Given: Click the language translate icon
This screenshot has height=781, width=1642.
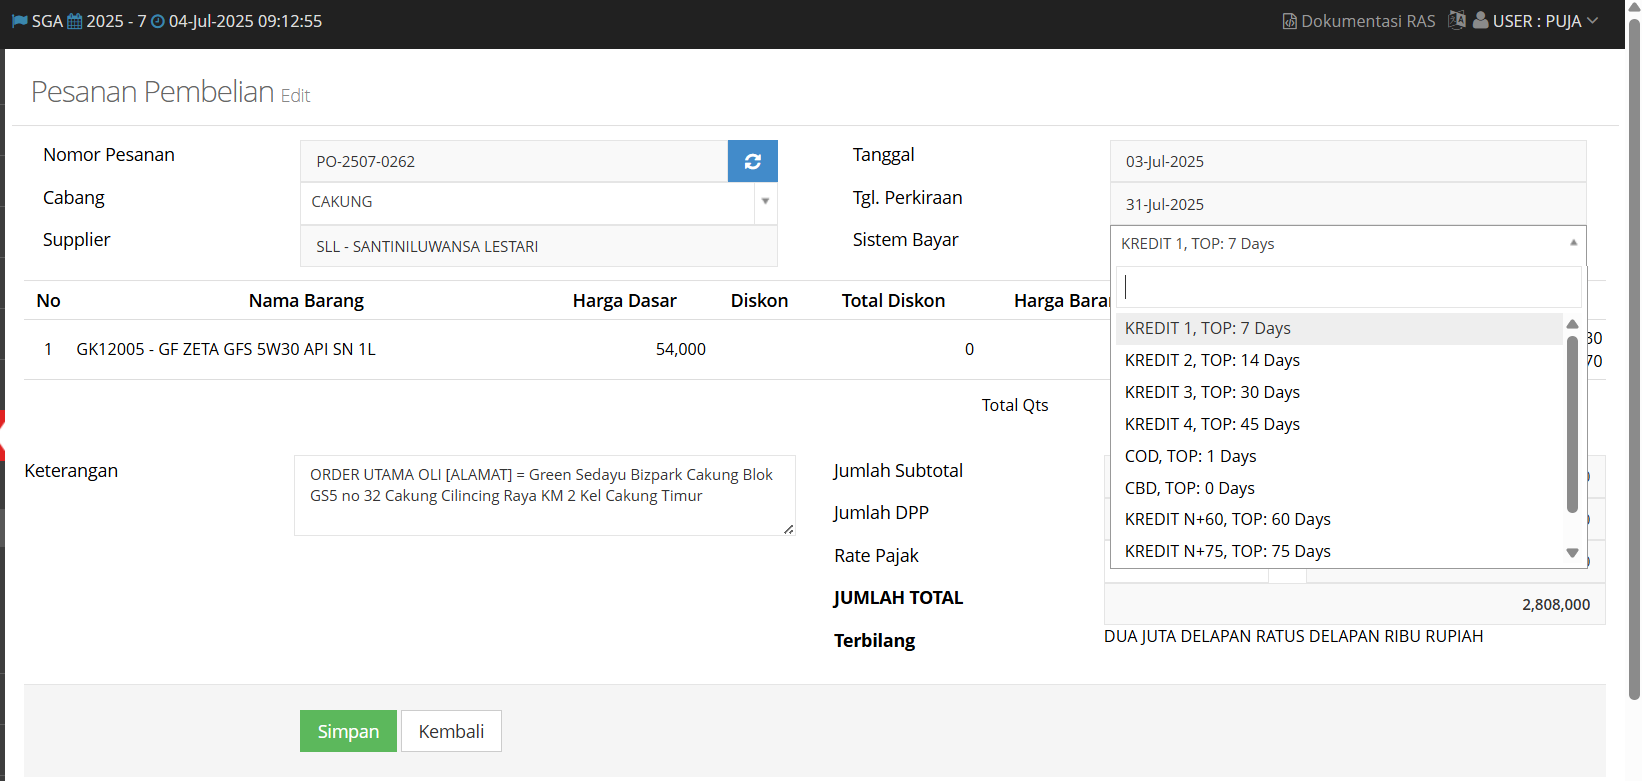Looking at the screenshot, I should [1456, 20].
